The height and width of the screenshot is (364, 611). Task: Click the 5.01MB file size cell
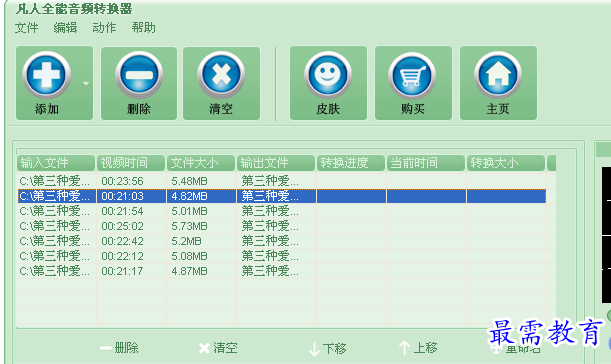click(x=201, y=211)
